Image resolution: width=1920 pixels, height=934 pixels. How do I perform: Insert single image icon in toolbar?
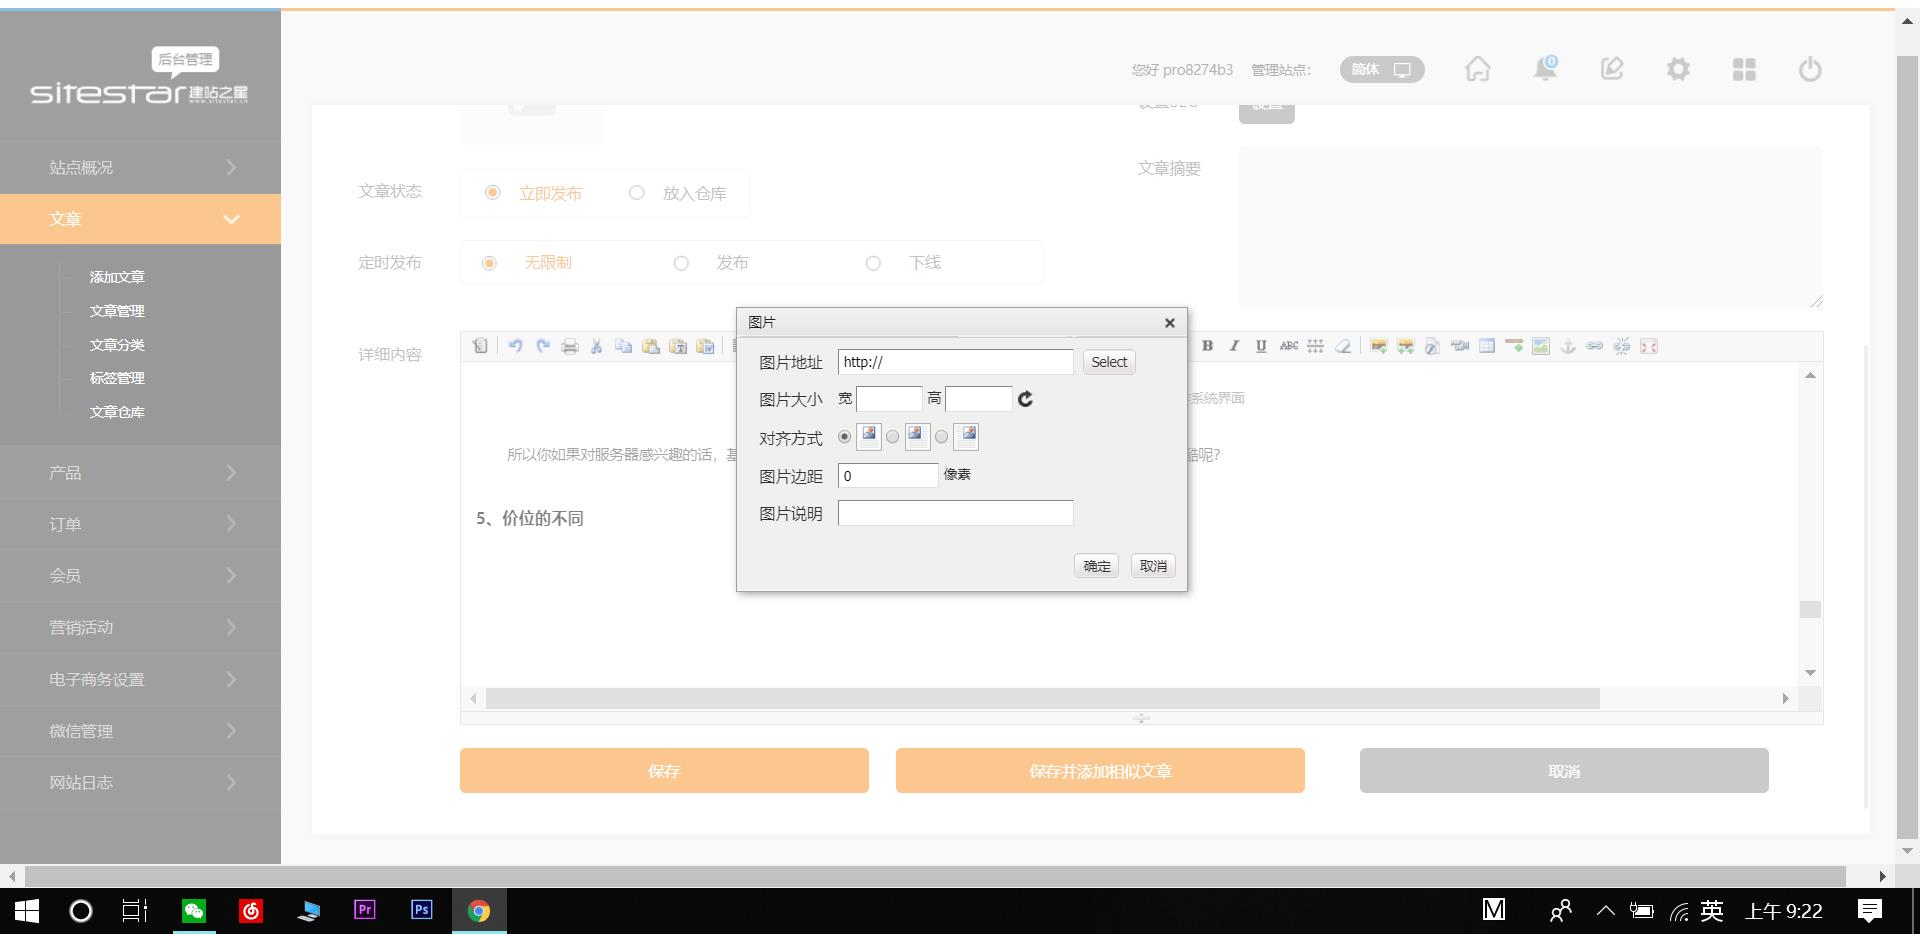point(1378,346)
